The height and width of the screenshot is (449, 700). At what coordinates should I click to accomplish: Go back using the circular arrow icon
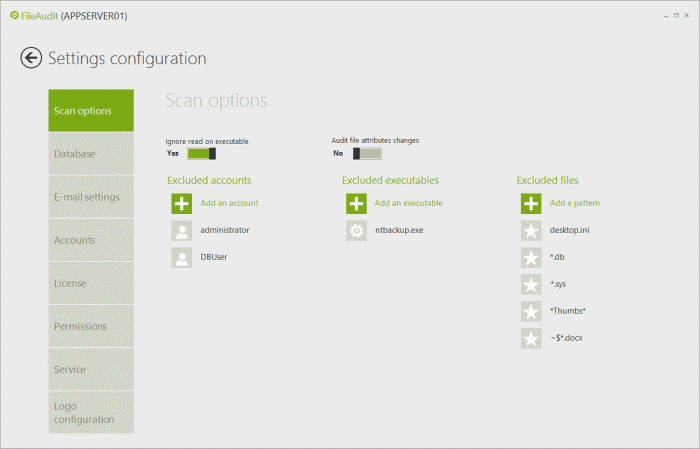tap(31, 58)
